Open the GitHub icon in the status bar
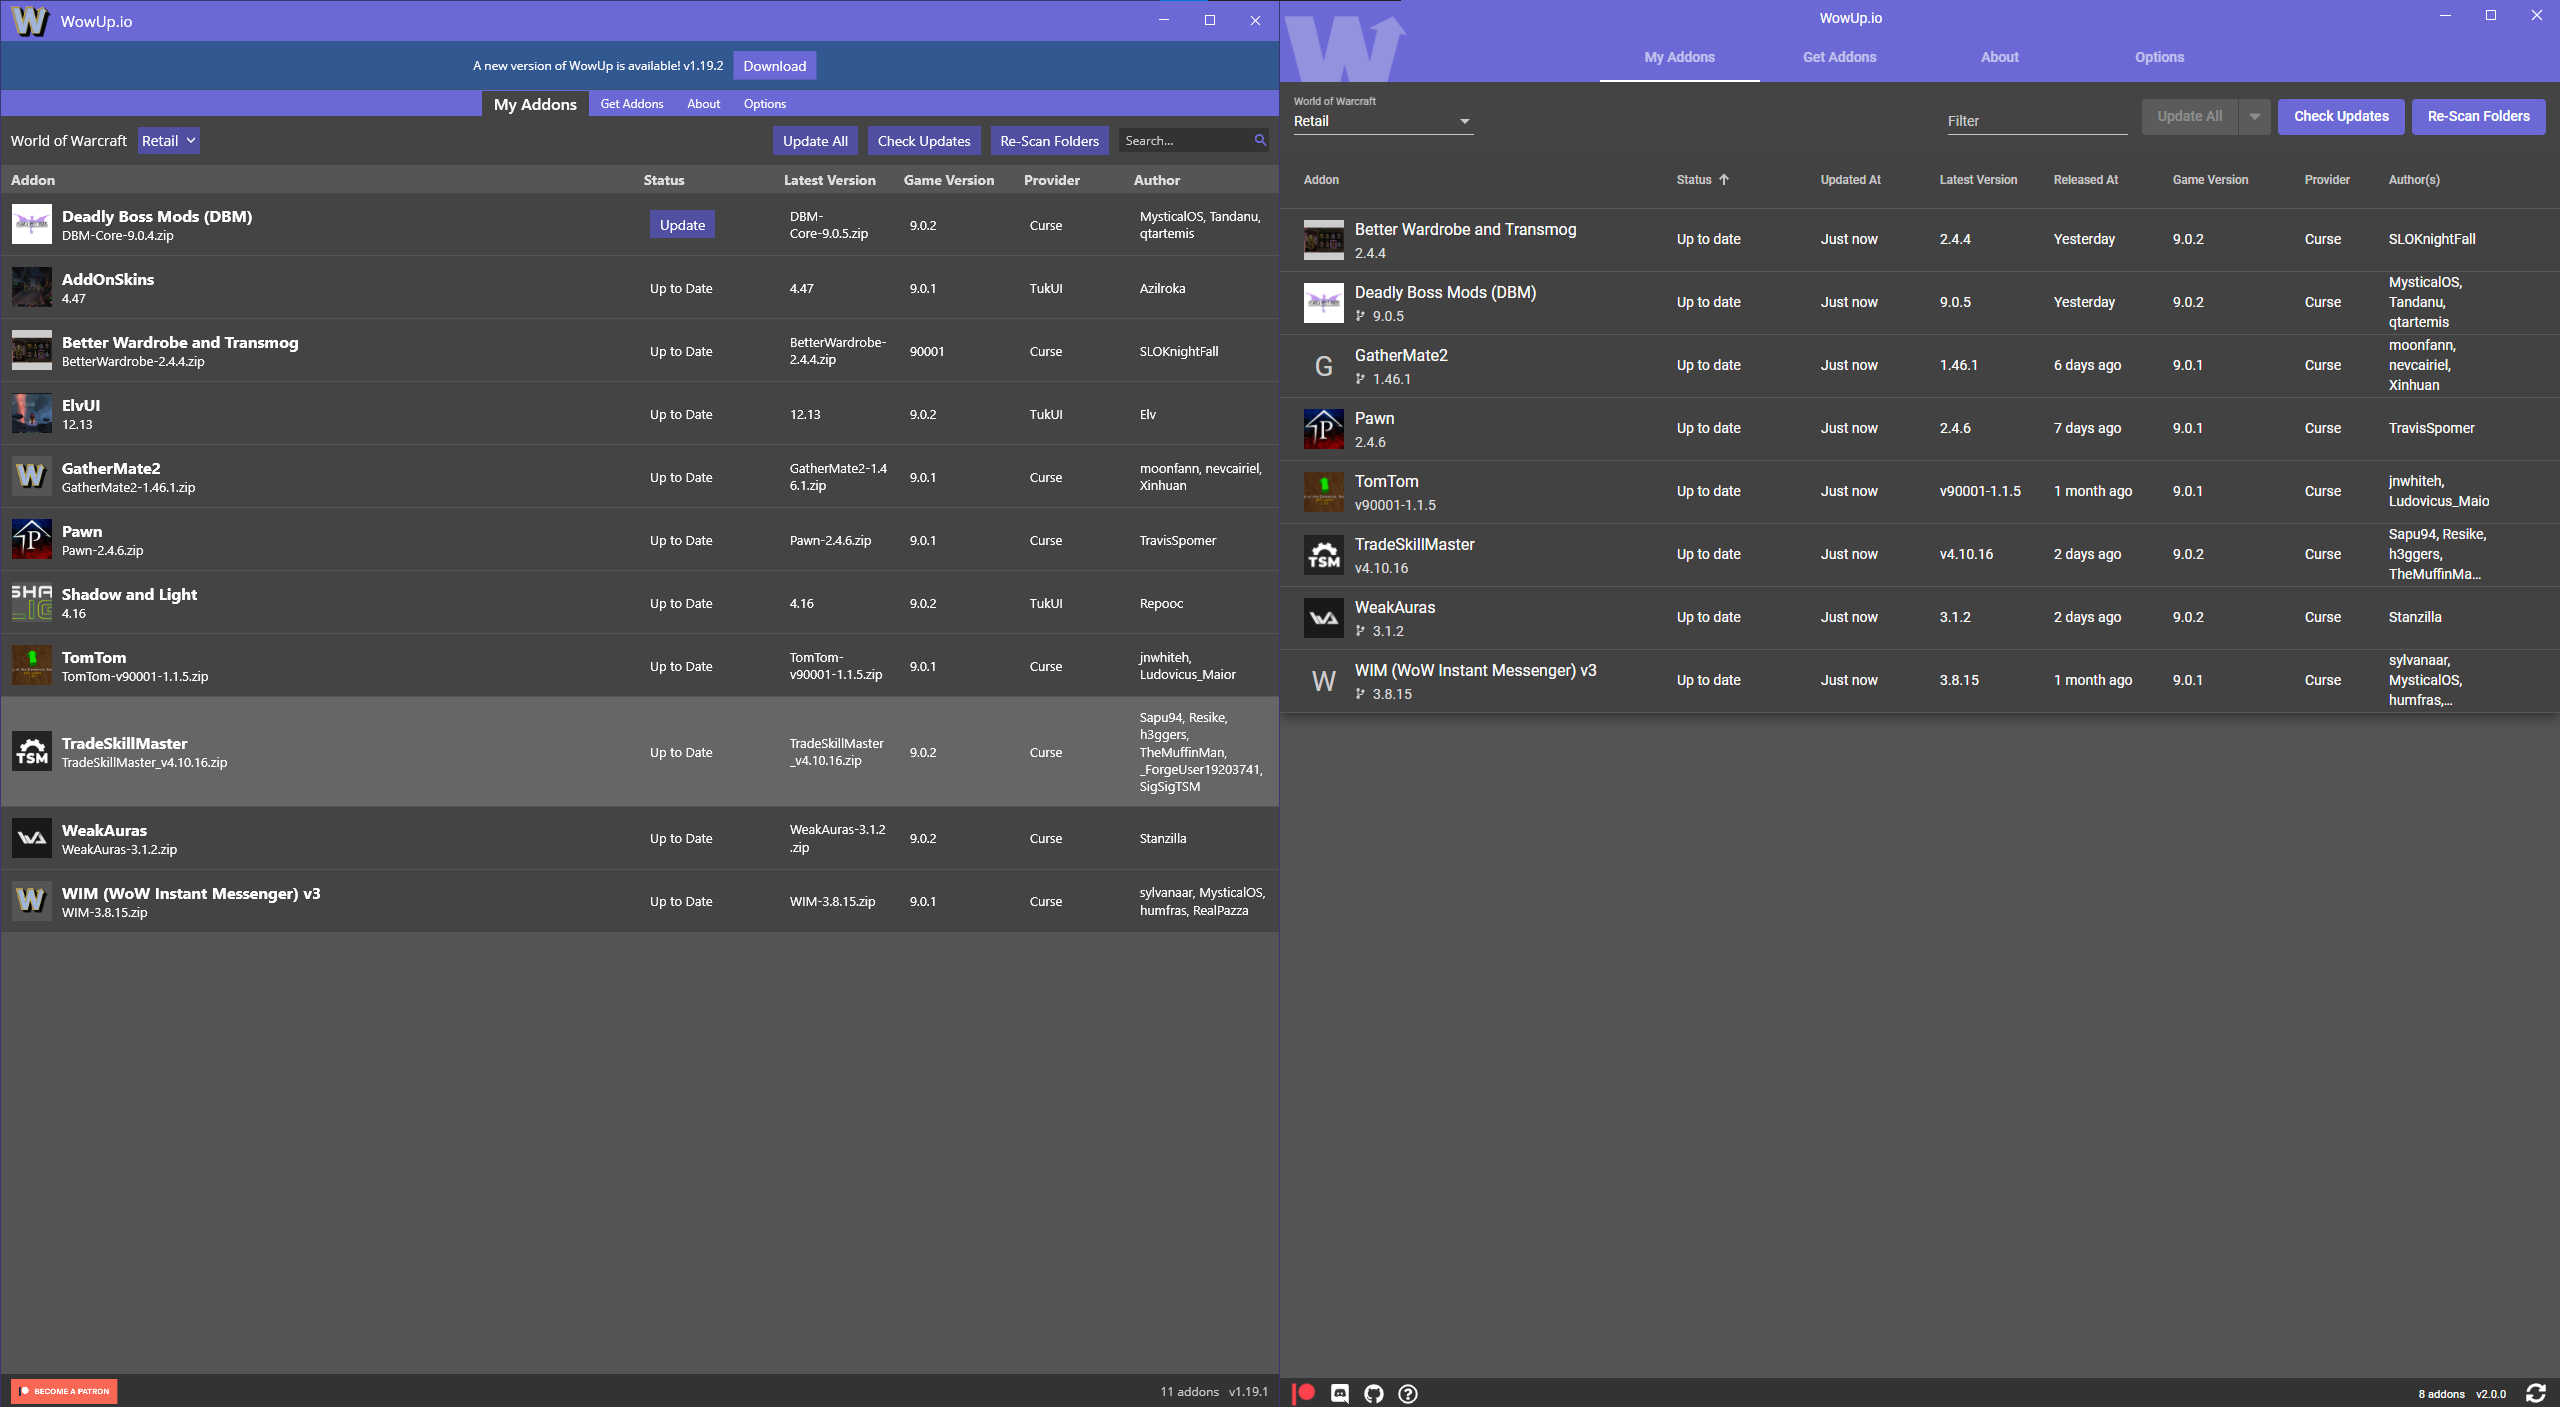This screenshot has width=2560, height=1407. (1373, 1392)
